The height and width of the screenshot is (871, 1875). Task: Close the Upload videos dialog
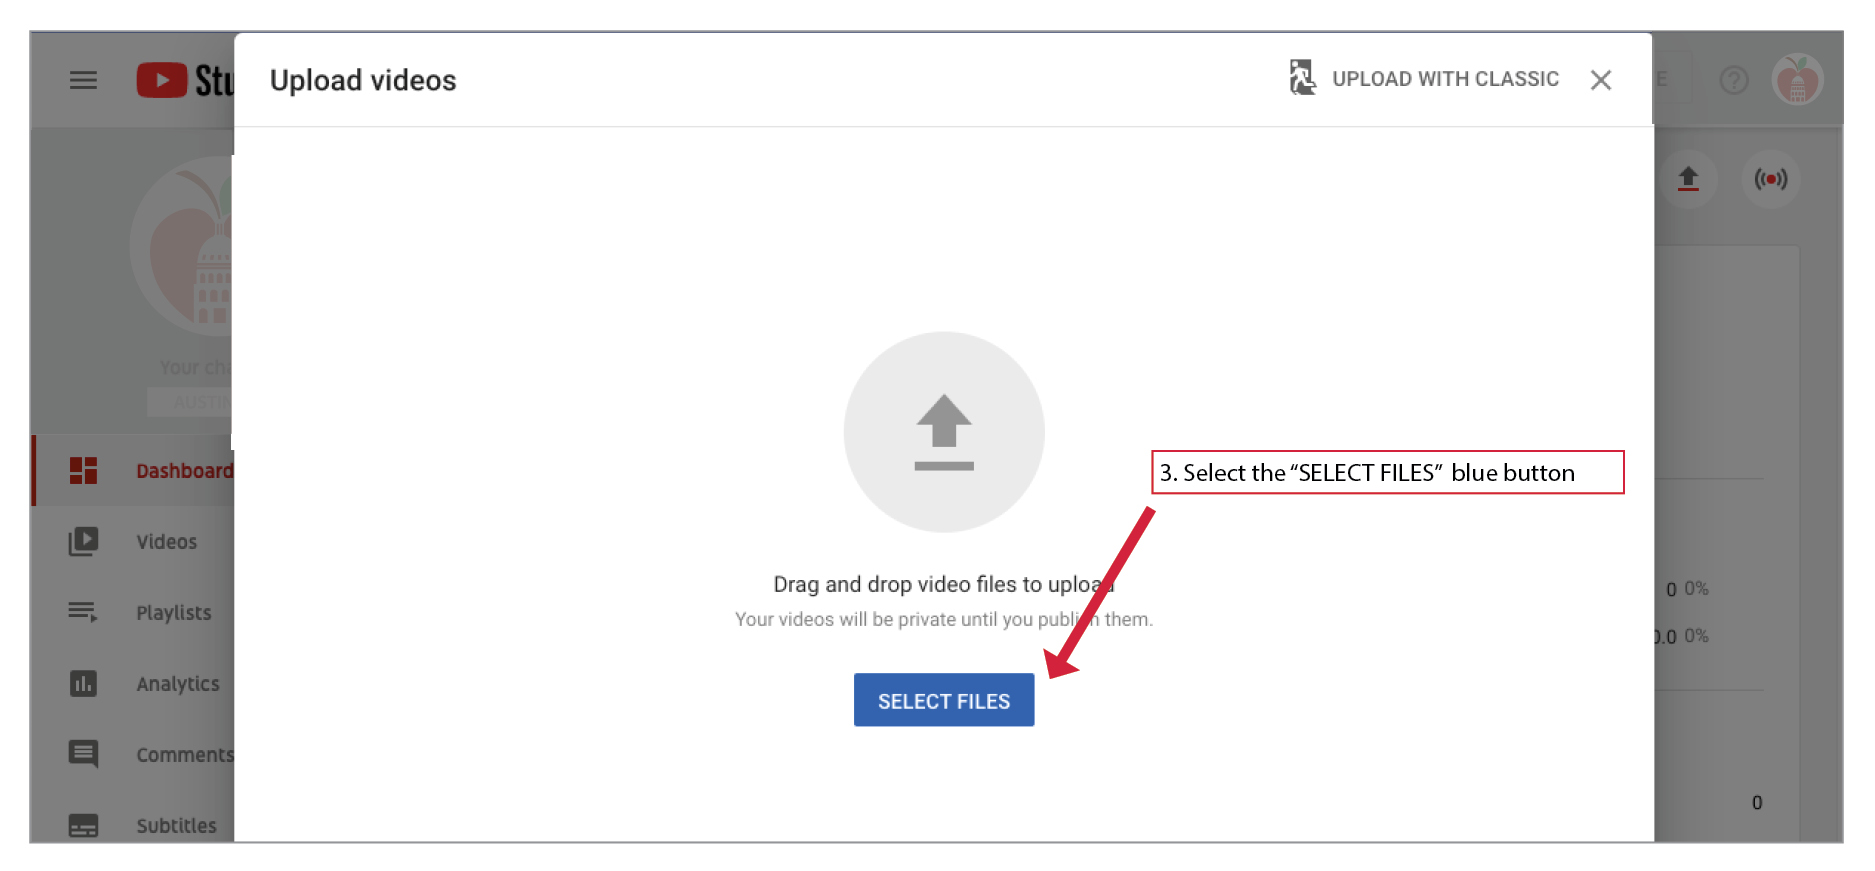pyautogui.click(x=1600, y=80)
